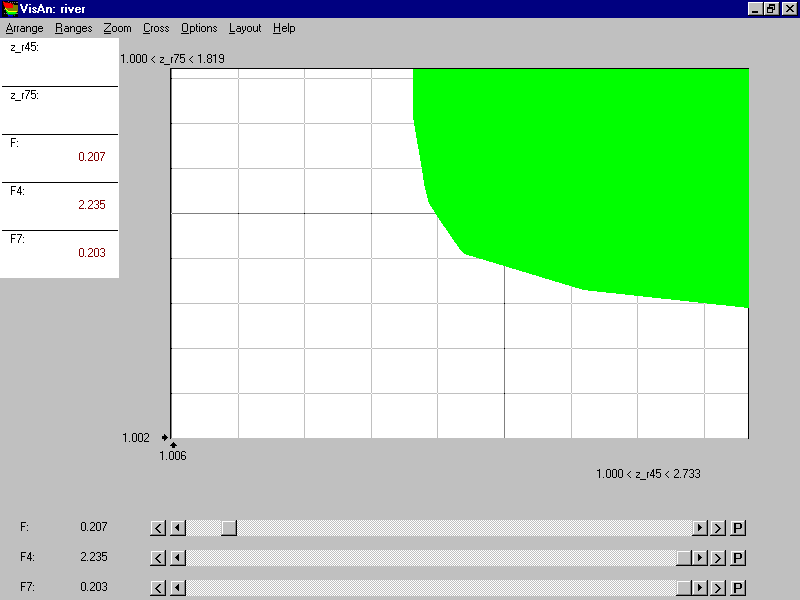Jump F slider to minimum with outlined left arrow
The height and width of the screenshot is (600, 800).
point(158,528)
